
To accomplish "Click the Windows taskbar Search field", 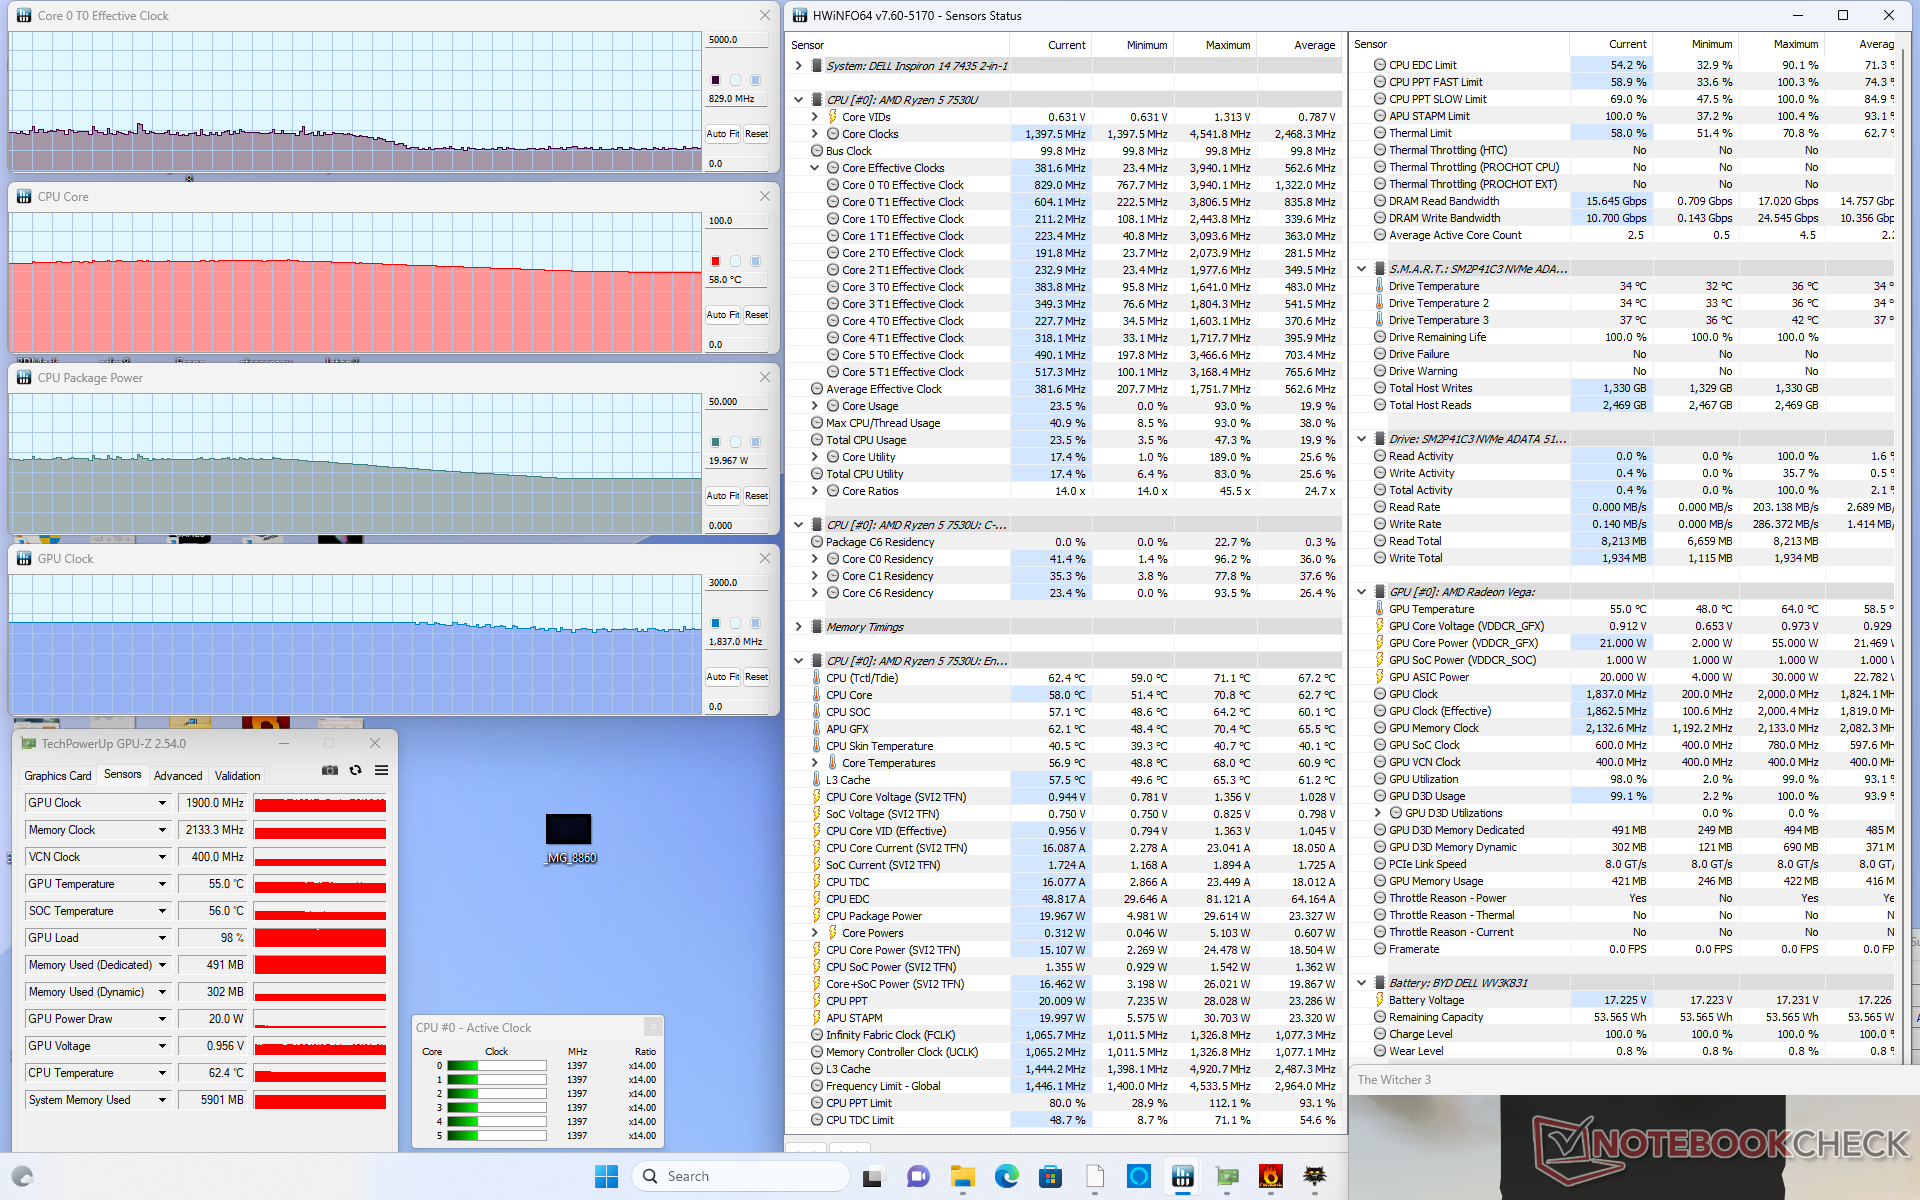I will click(740, 1176).
